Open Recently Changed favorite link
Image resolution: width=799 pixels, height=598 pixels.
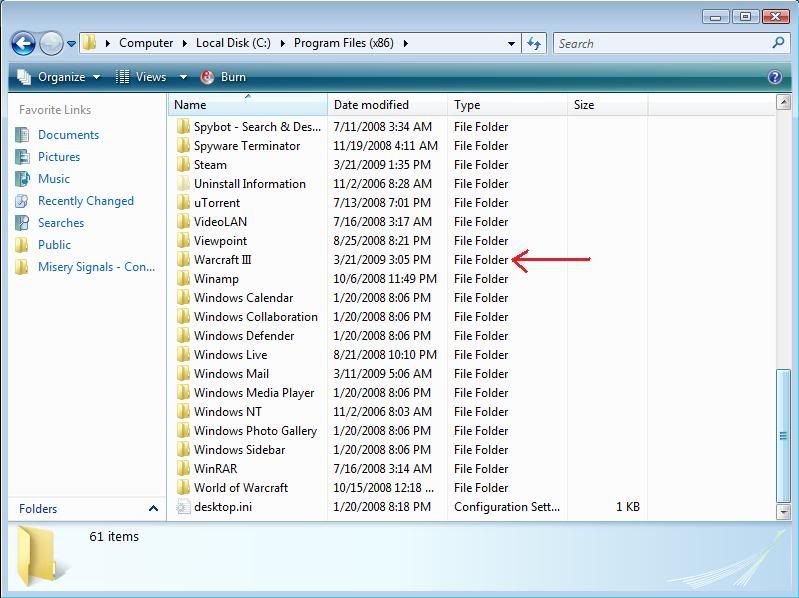(x=86, y=201)
